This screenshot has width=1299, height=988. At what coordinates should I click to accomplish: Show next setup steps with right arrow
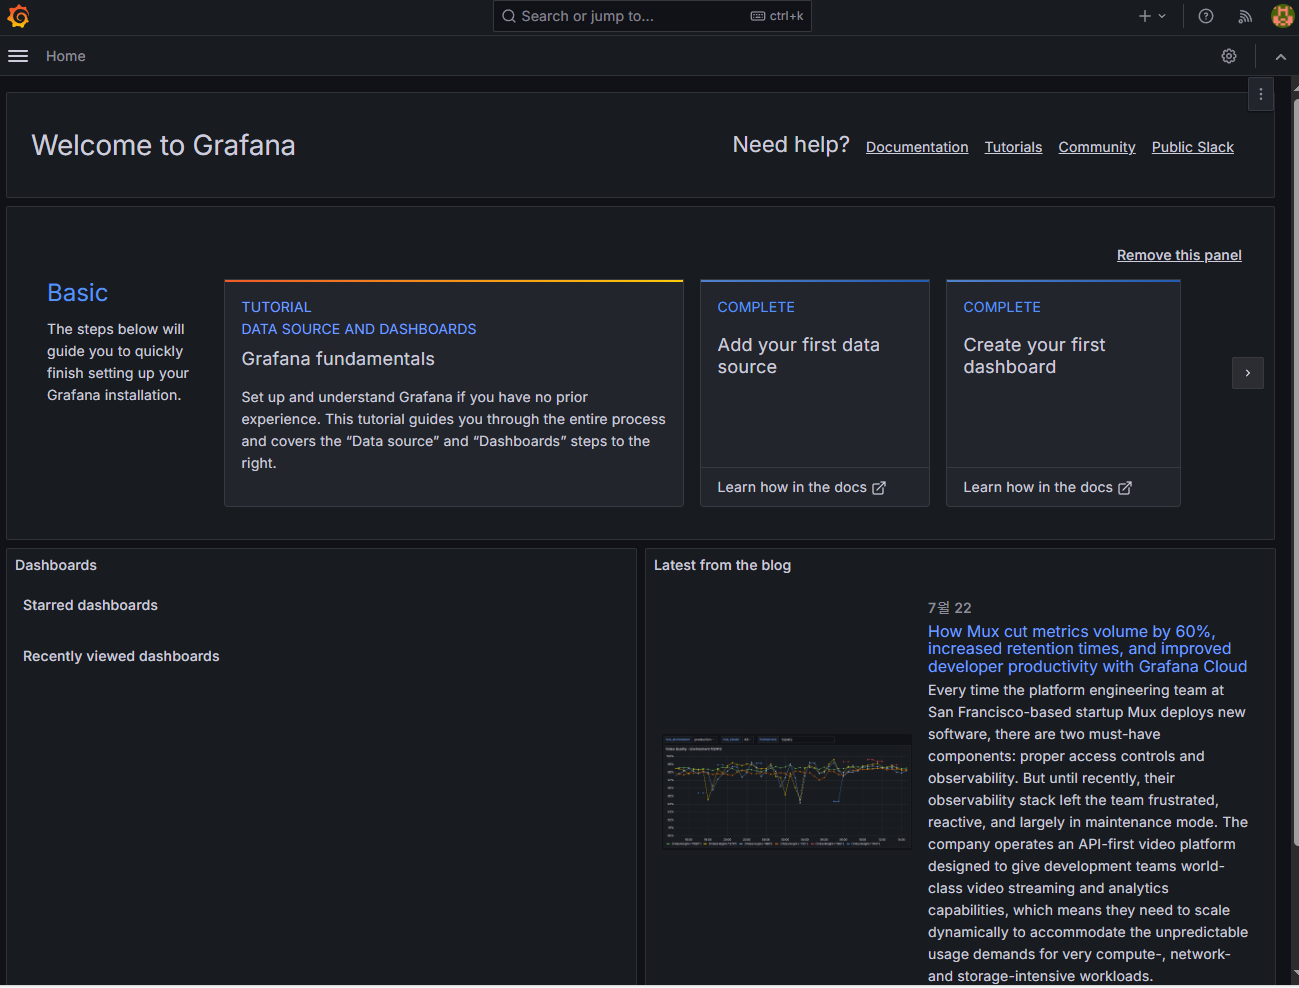[1248, 373]
